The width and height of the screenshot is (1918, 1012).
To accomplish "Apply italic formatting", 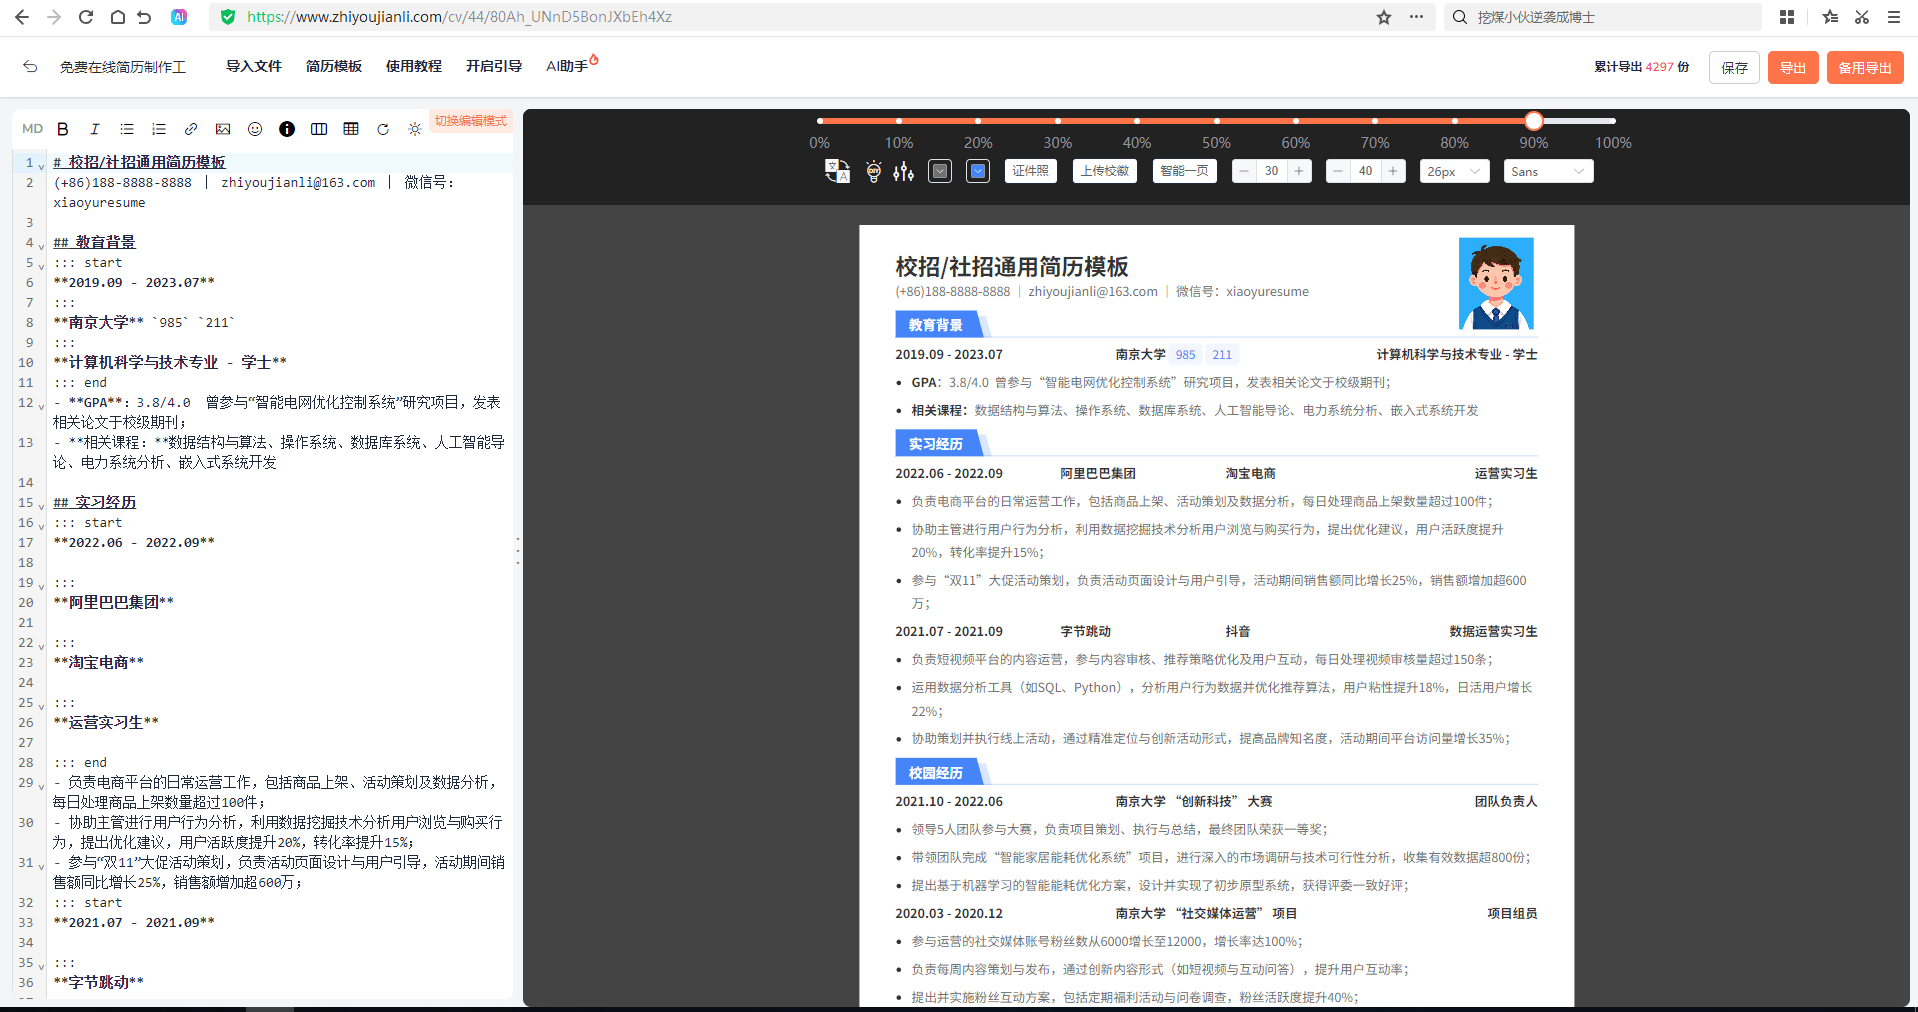I will point(95,129).
